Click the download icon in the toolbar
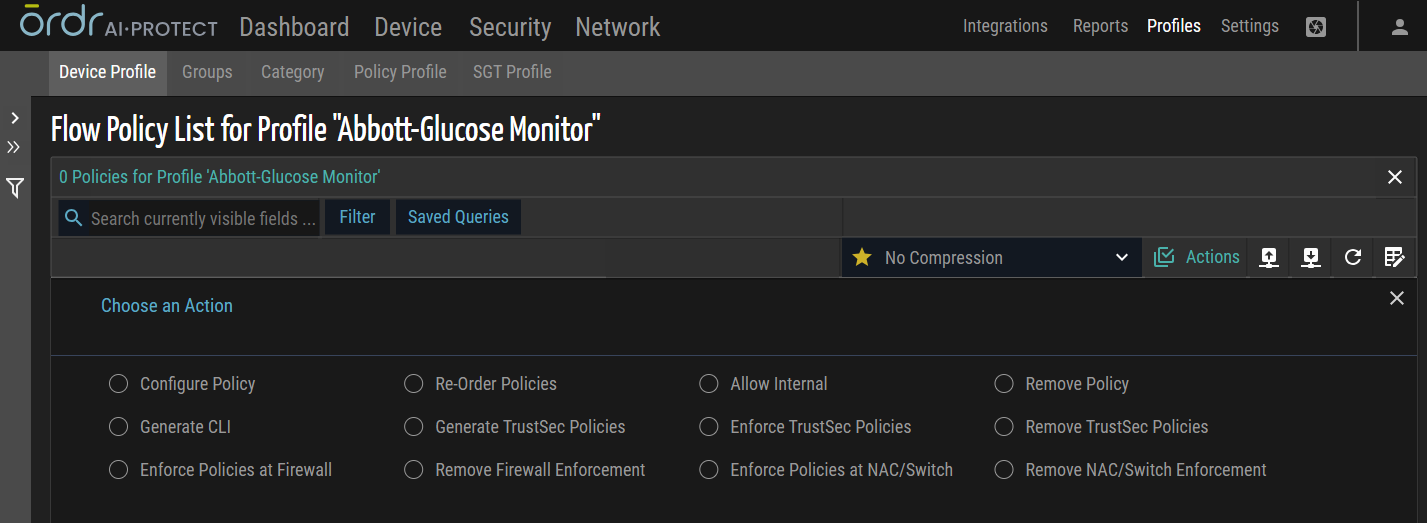Viewport: 1427px width, 523px height. (1311, 258)
